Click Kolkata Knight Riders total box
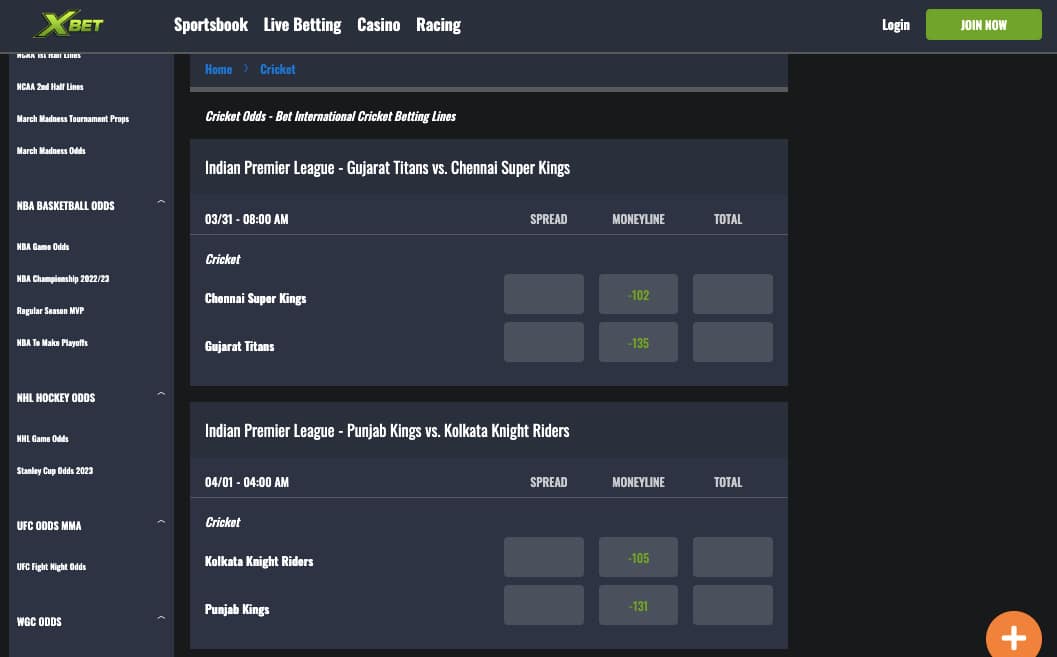The height and width of the screenshot is (657, 1057). tap(733, 557)
